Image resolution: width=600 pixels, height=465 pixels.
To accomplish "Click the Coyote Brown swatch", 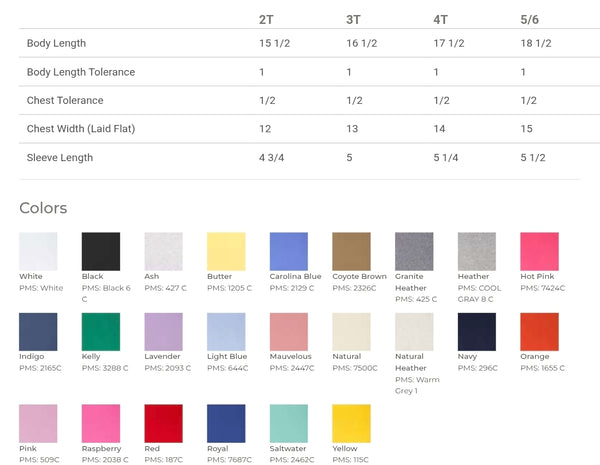I will pyautogui.click(x=351, y=251).
